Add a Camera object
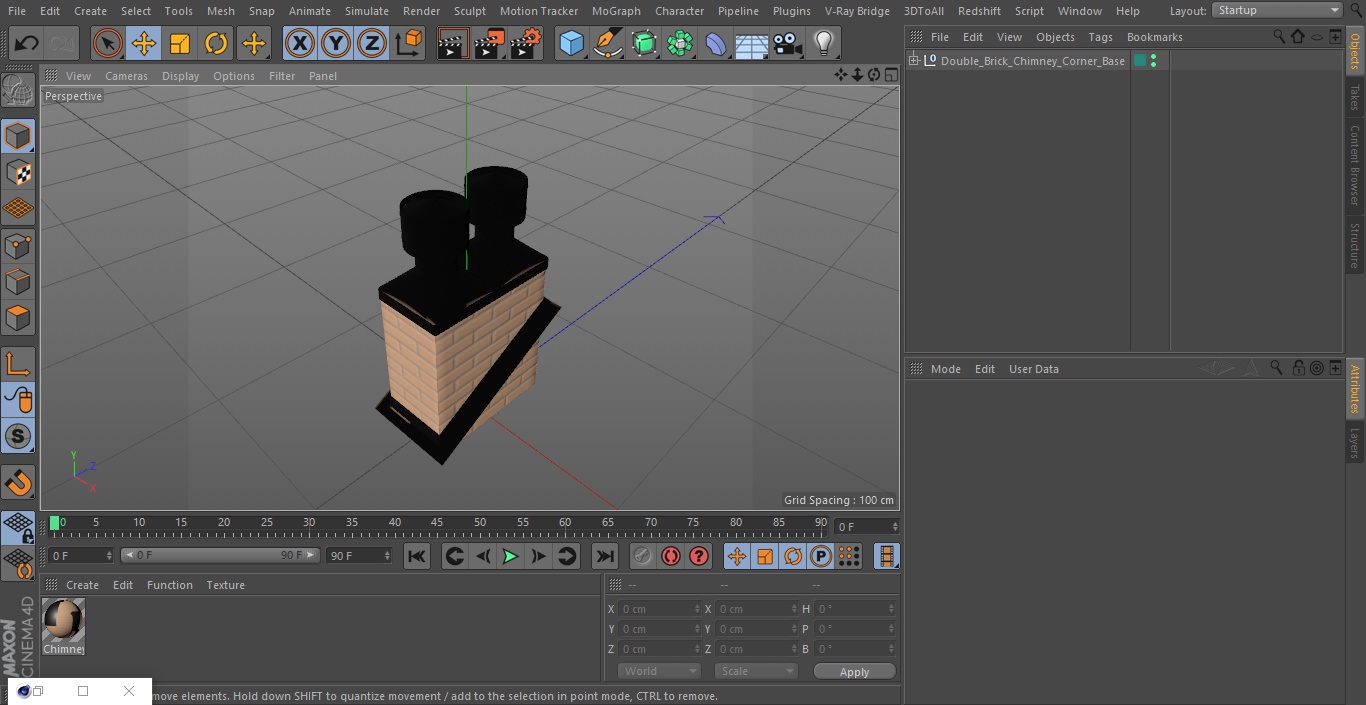 point(788,43)
